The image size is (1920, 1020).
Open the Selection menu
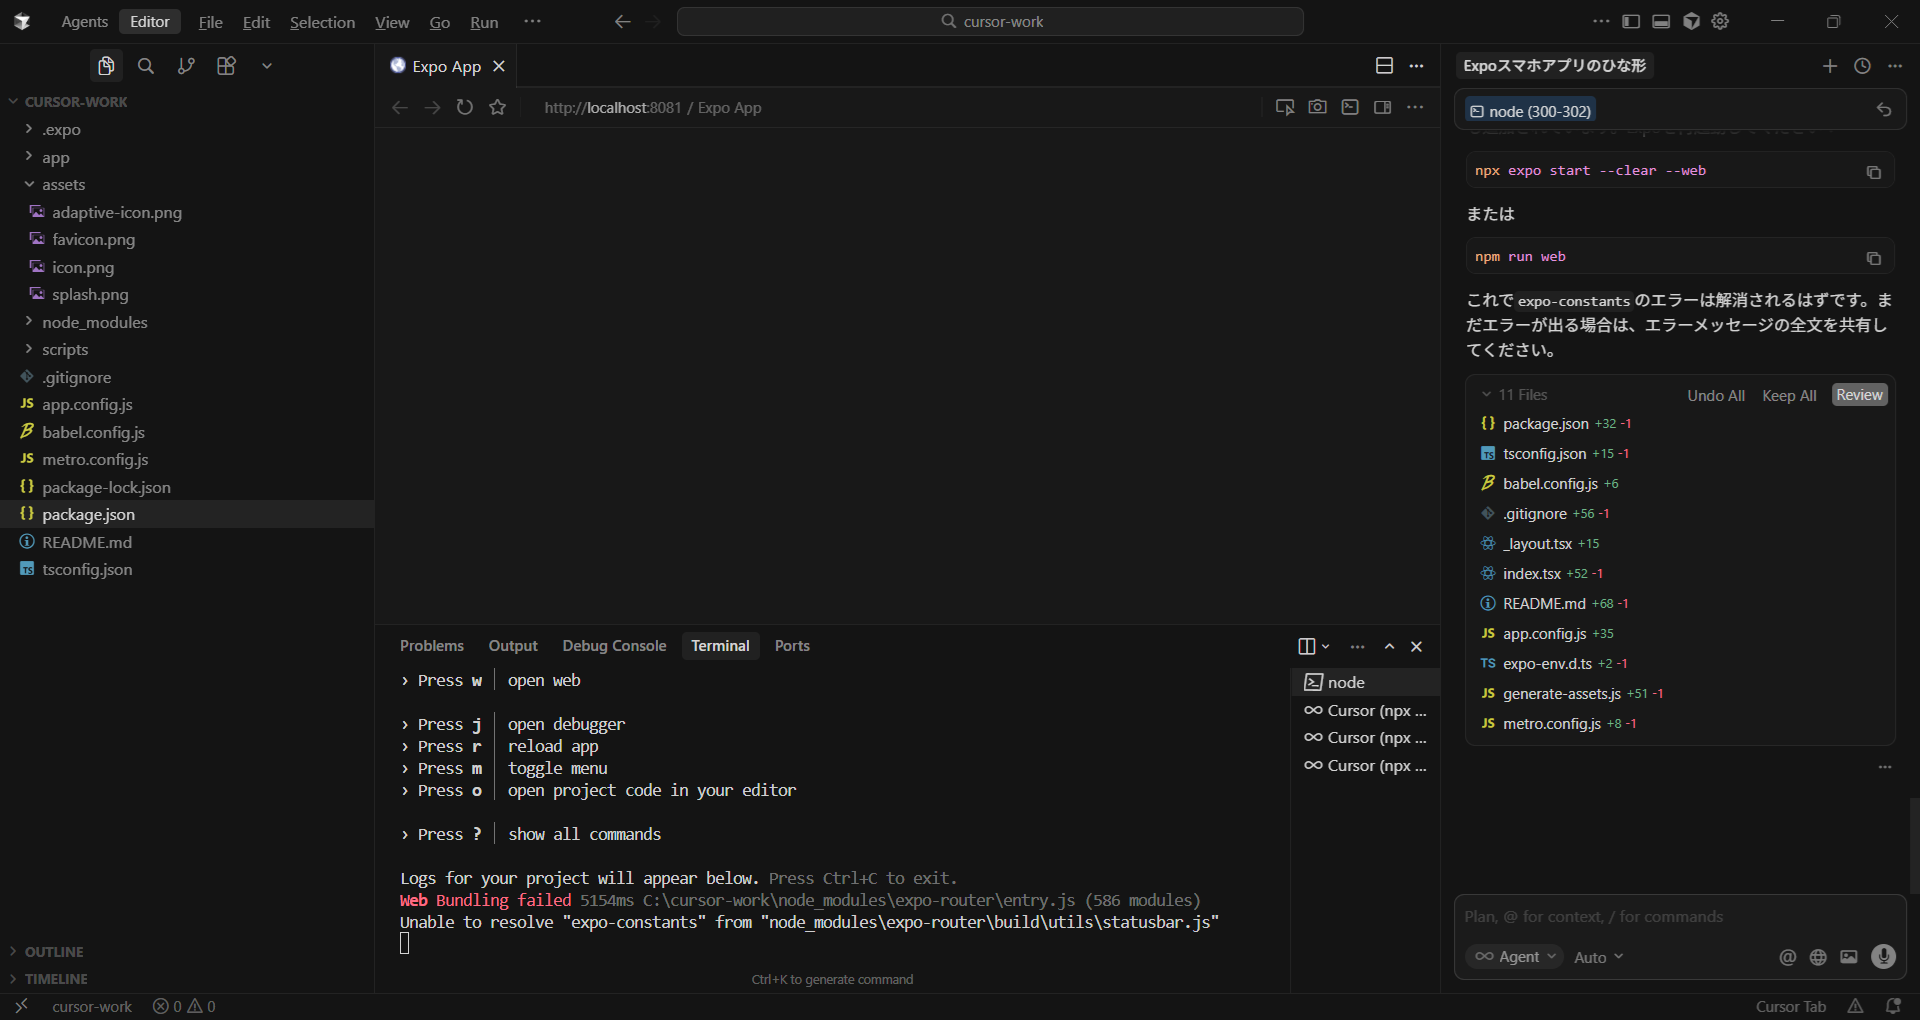(322, 22)
